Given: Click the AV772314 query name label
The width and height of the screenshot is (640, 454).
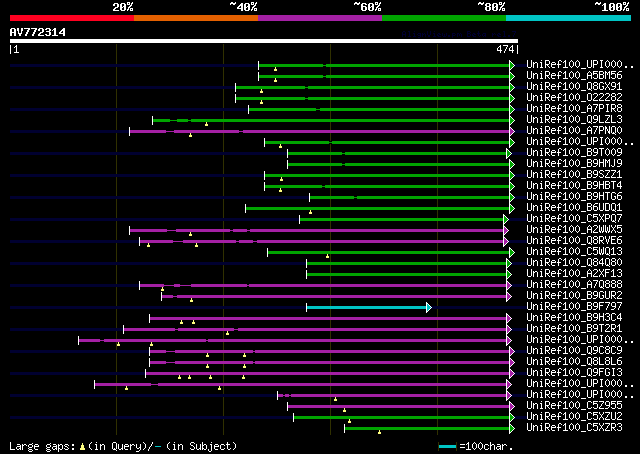Looking at the screenshot, I should 38,32.
